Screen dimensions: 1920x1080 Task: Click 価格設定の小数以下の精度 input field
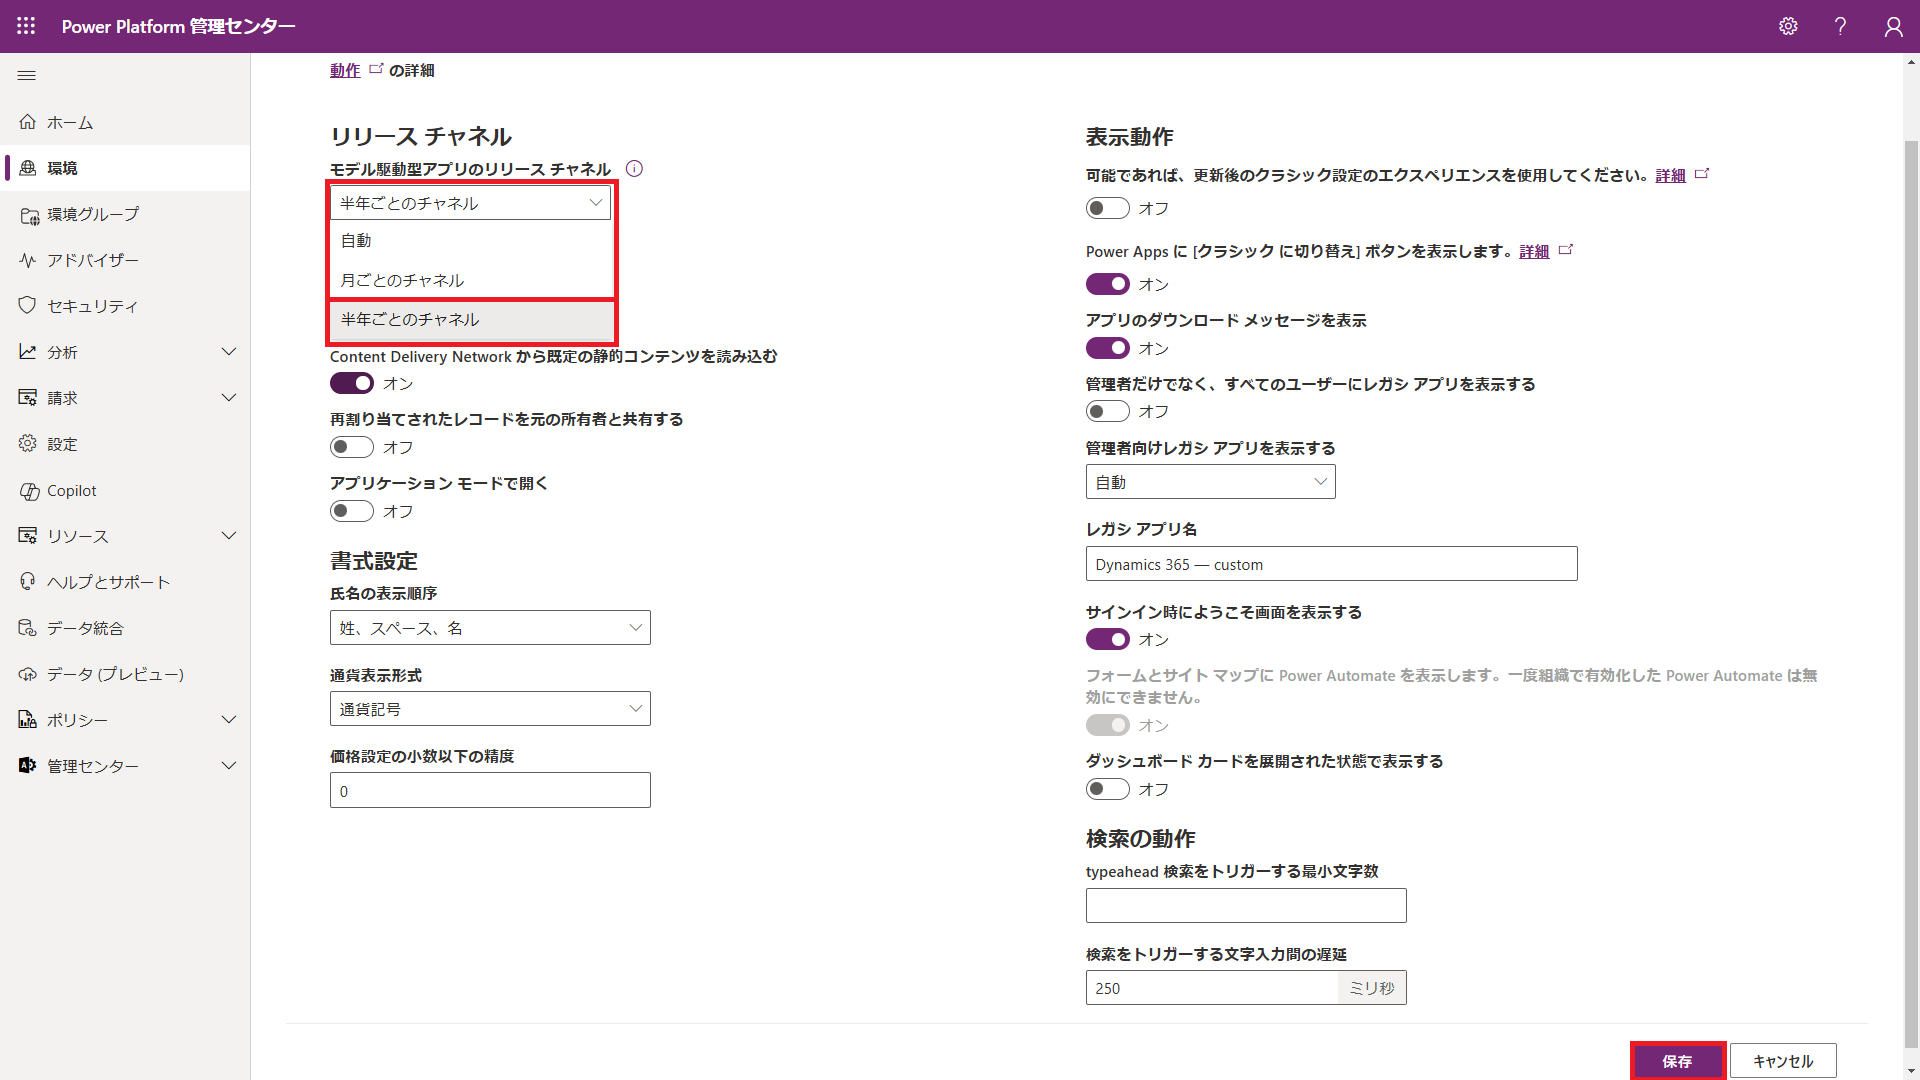[x=490, y=790]
